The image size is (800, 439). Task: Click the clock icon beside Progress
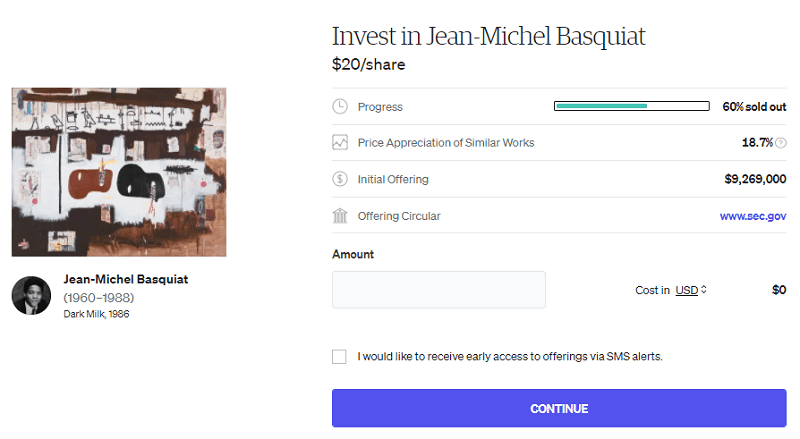tap(340, 106)
